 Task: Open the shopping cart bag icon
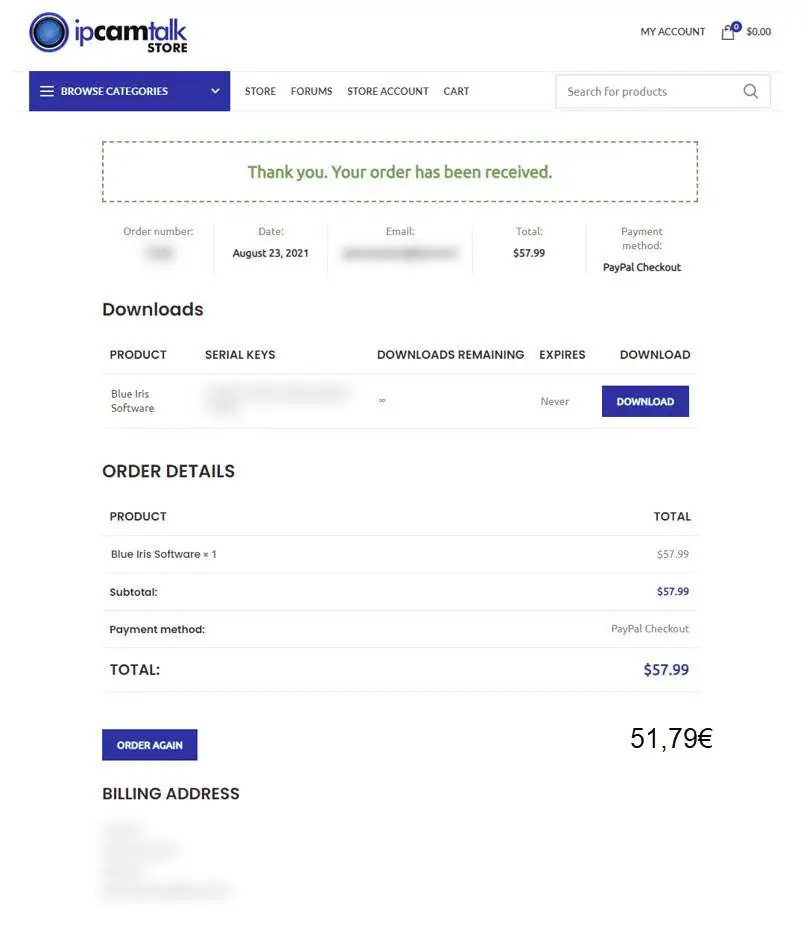point(728,32)
